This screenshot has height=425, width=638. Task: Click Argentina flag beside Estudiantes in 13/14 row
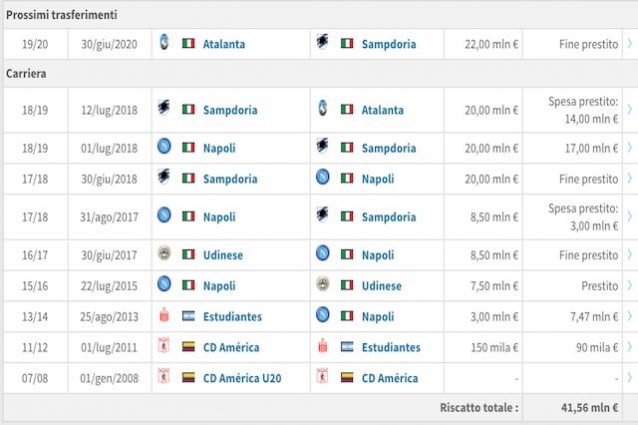coord(188,316)
